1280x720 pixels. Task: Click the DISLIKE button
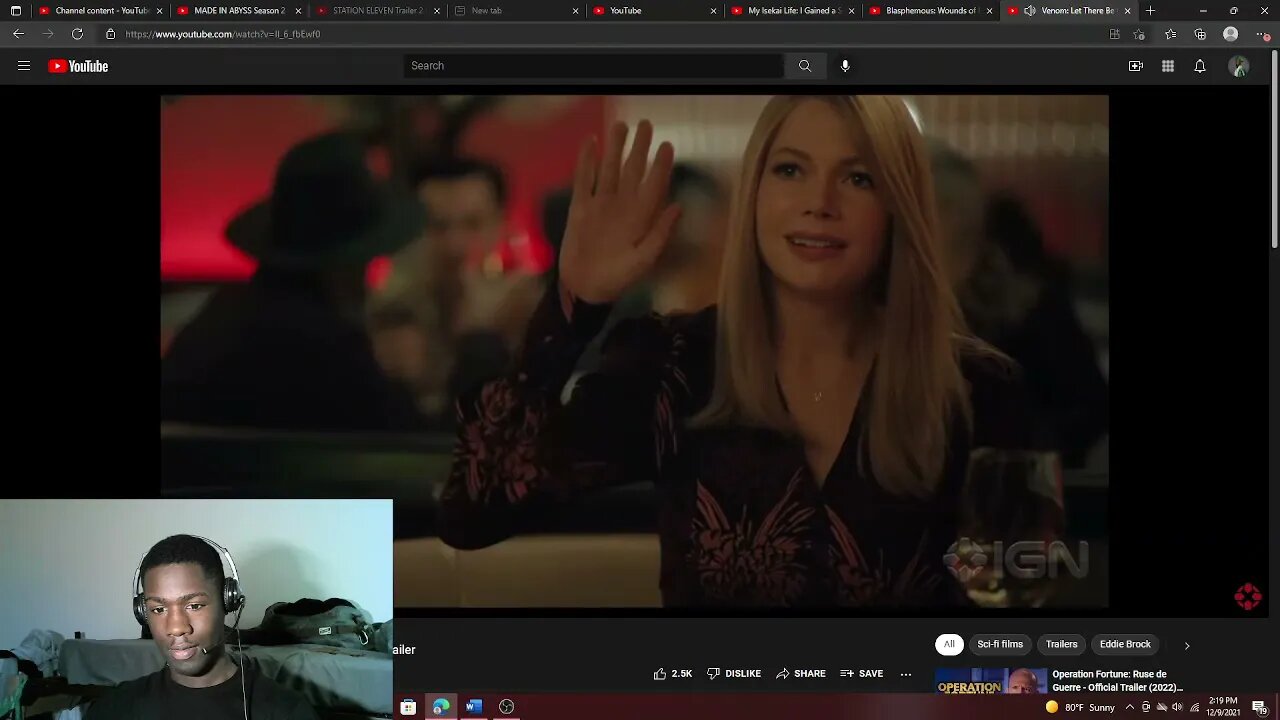click(734, 674)
